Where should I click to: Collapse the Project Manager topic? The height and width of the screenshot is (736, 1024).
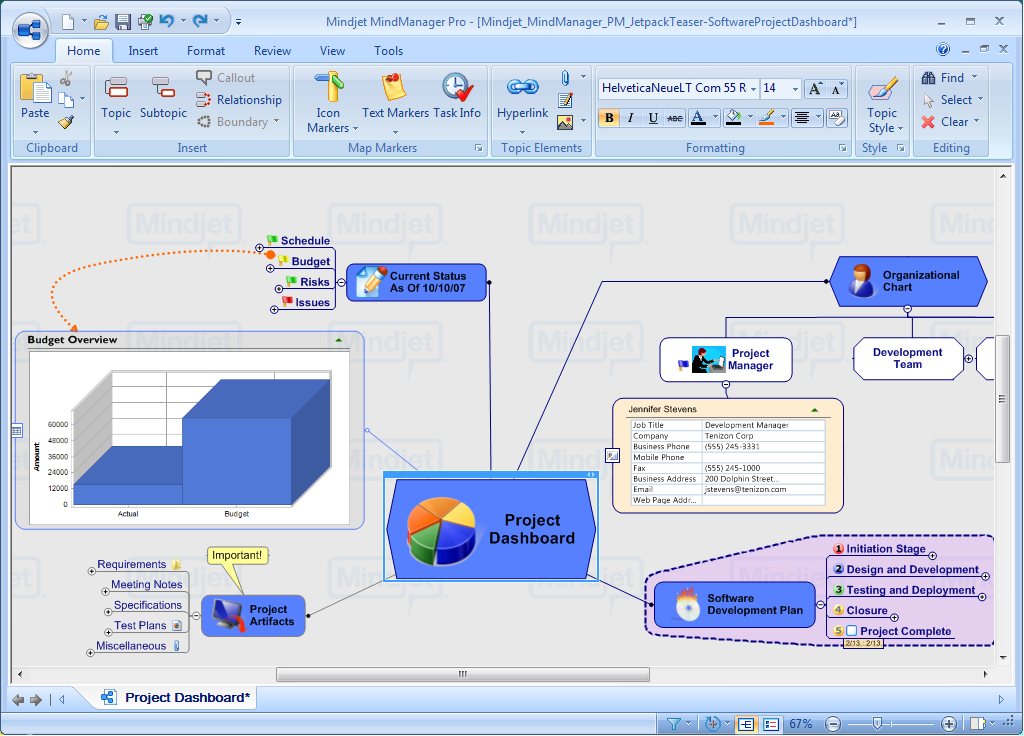[x=725, y=384]
